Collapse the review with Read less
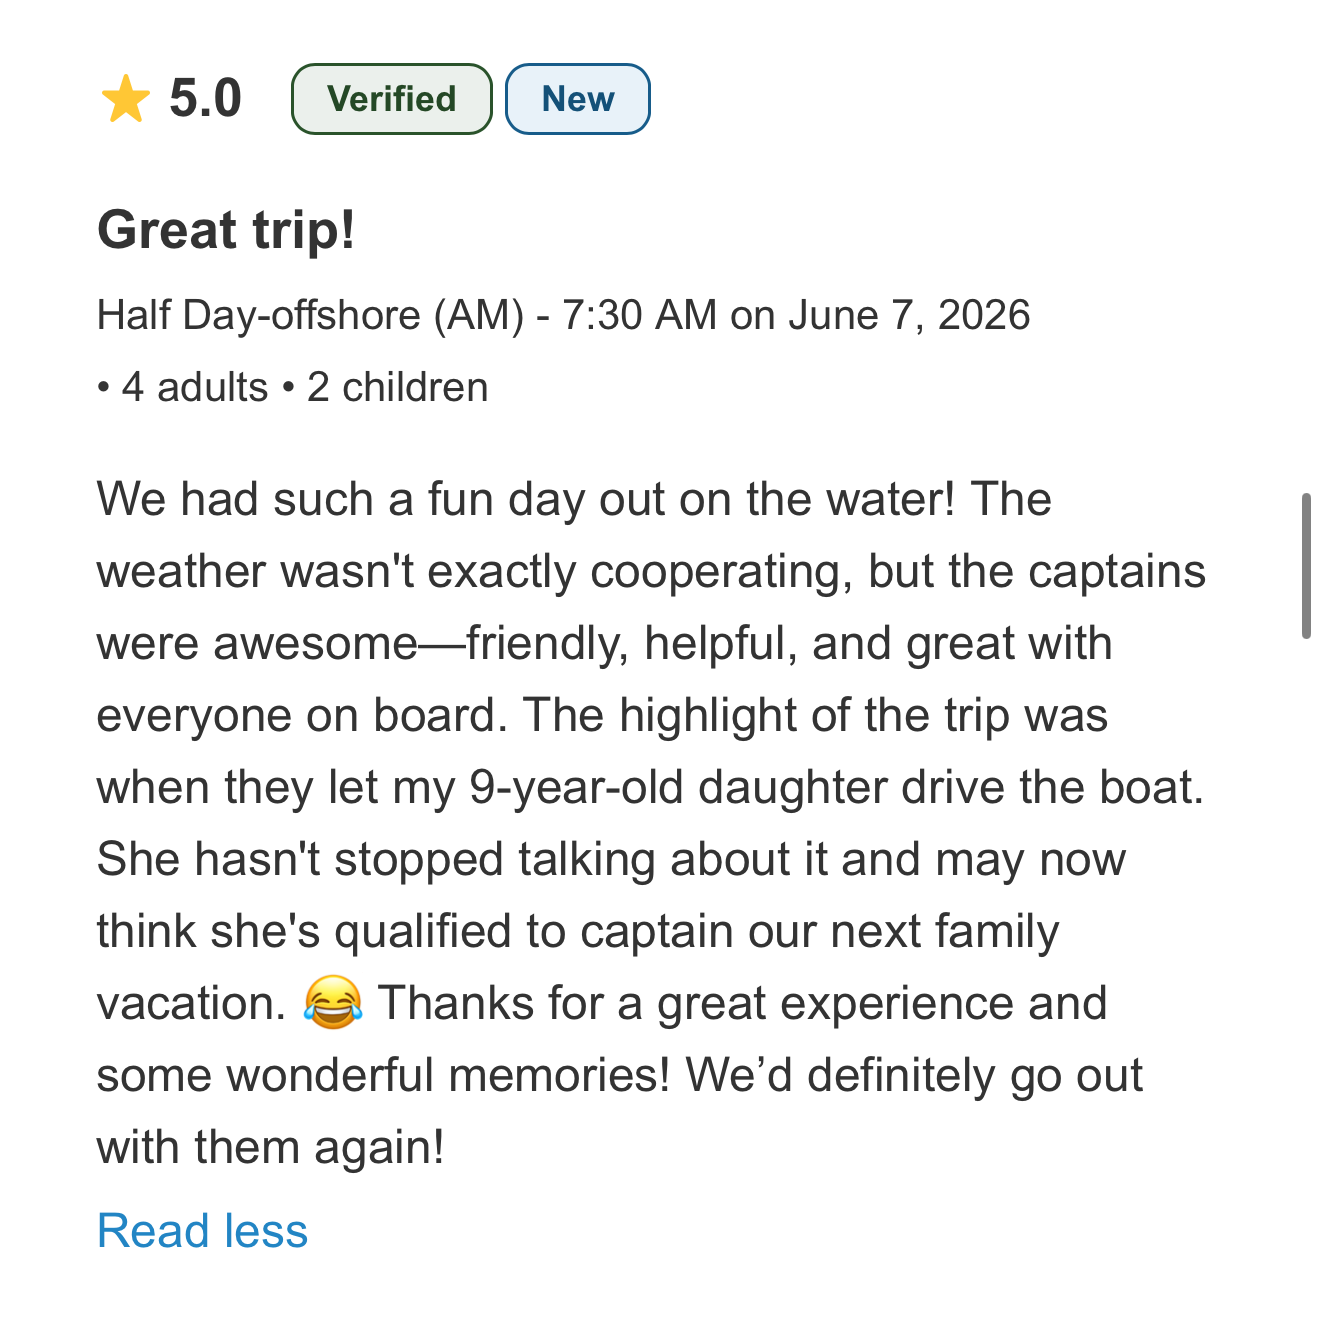Screen dimensions: 1319x1319 [x=203, y=1230]
